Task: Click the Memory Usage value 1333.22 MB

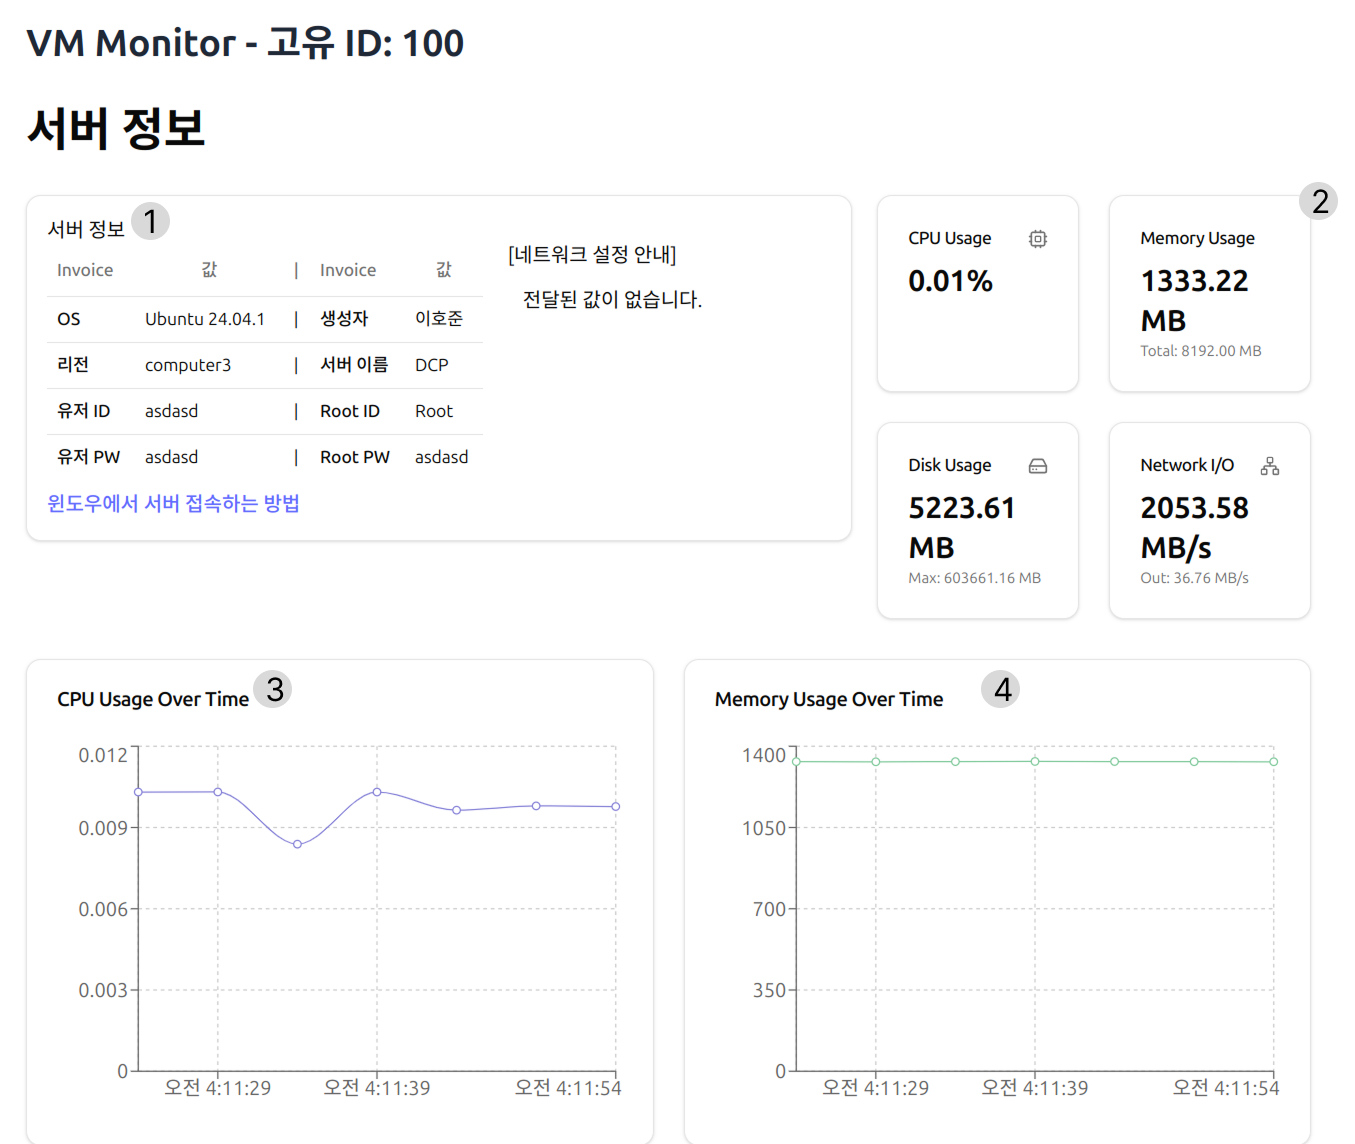Action: pos(1194,300)
